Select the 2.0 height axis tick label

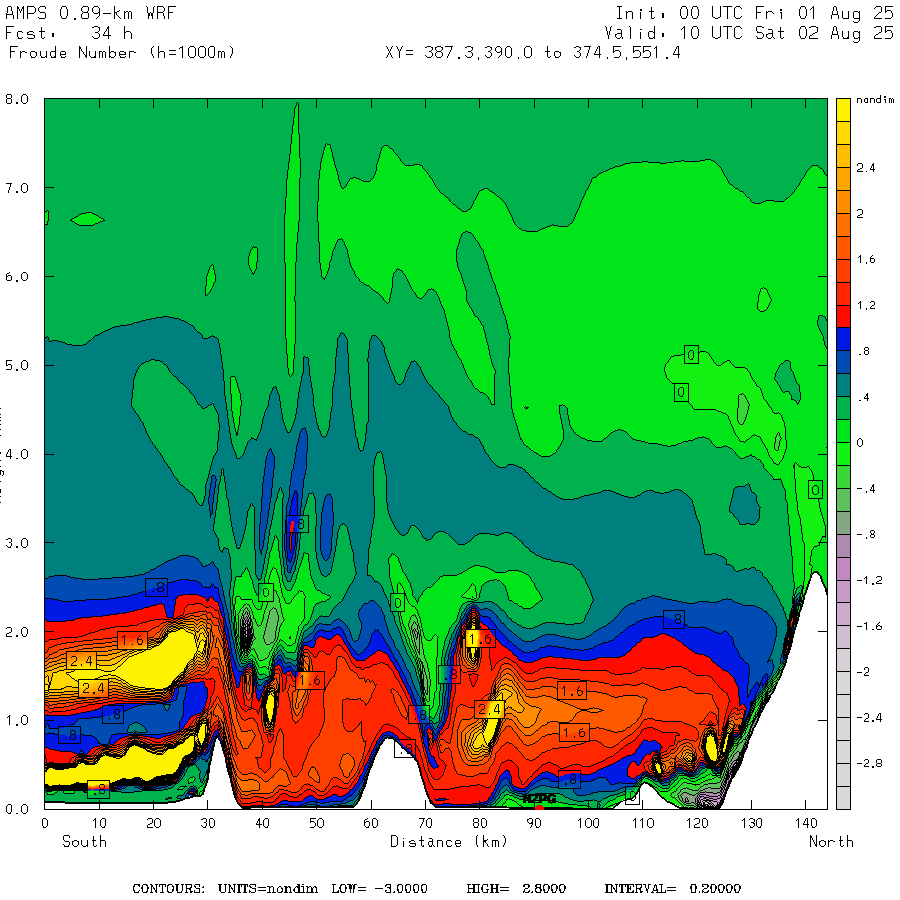click(x=17, y=632)
